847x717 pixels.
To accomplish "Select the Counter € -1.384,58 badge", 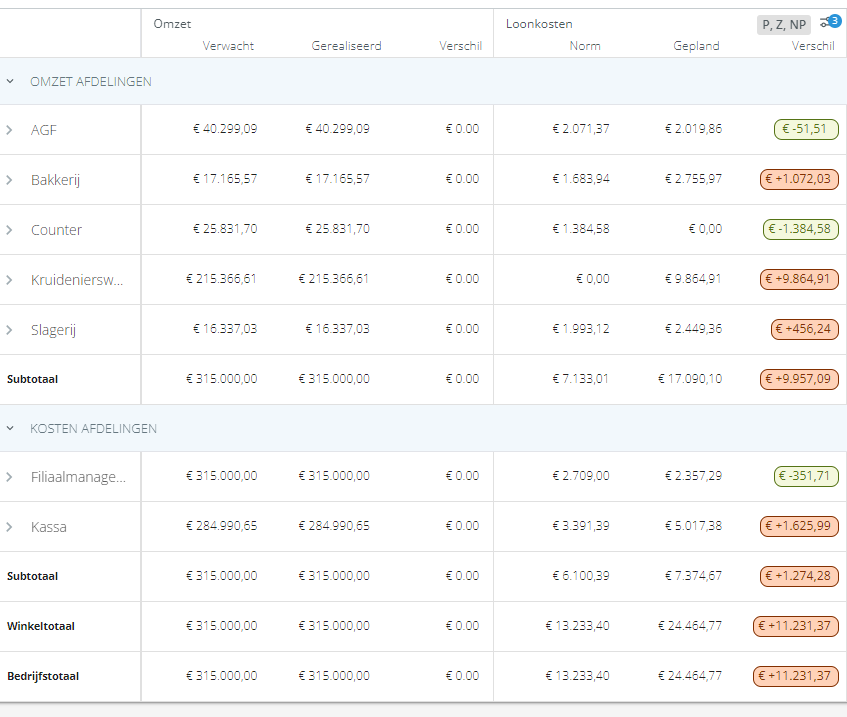I will click(801, 229).
